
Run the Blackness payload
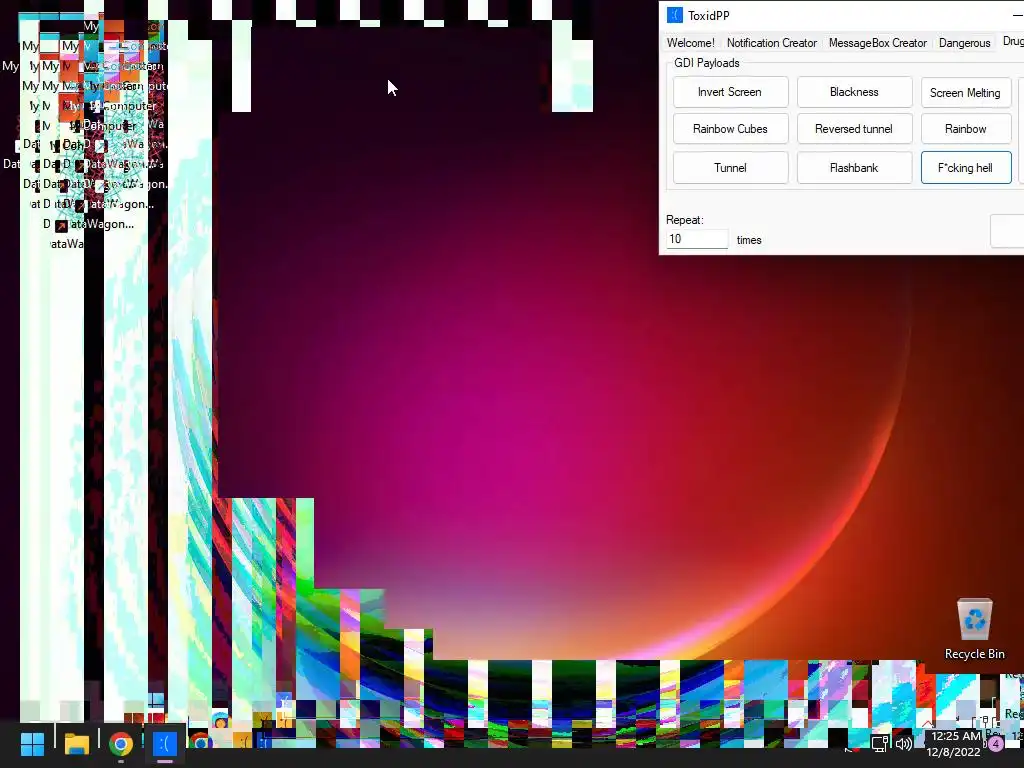pyautogui.click(x=854, y=92)
